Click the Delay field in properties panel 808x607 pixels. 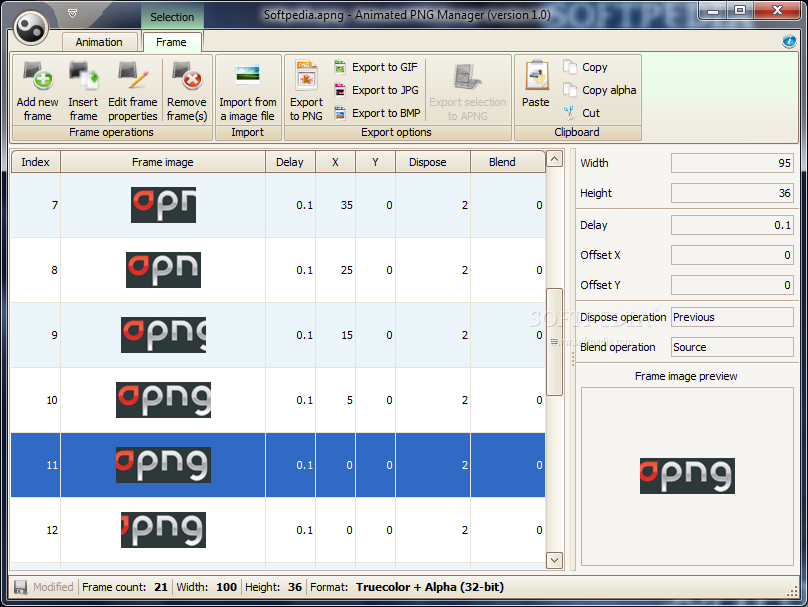[x=732, y=225]
